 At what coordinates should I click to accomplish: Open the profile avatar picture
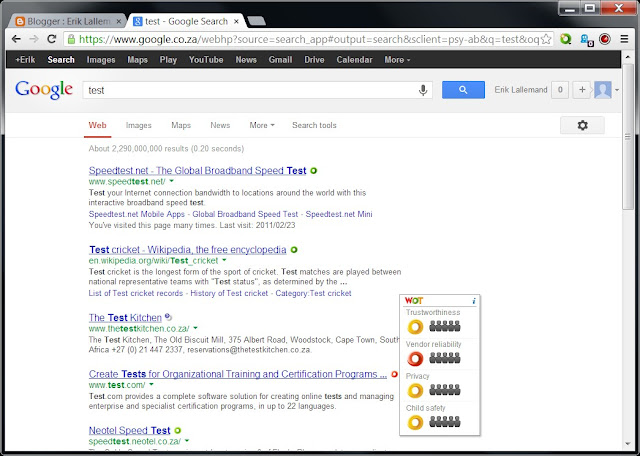point(603,90)
